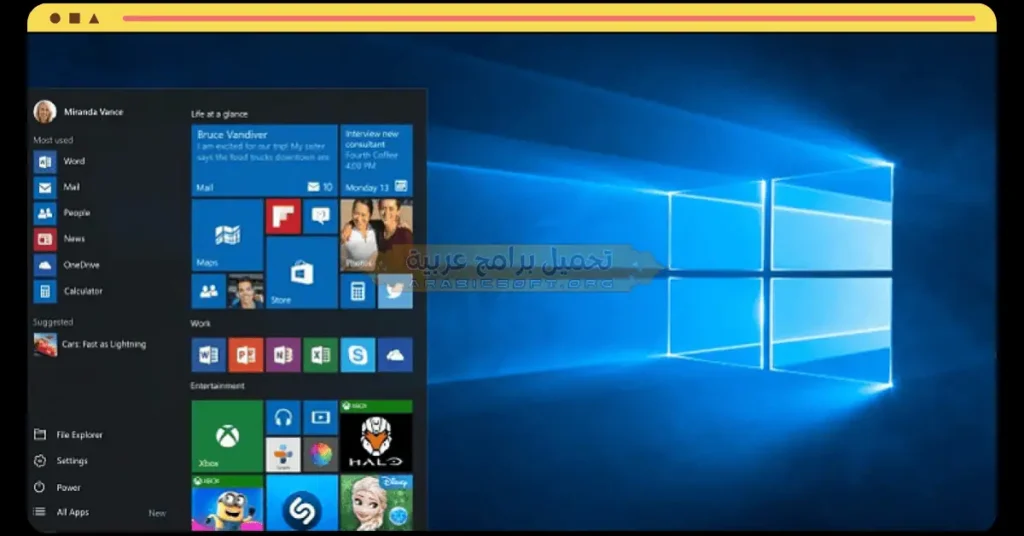Click the Work group header
1024x536 pixels.
200,324
